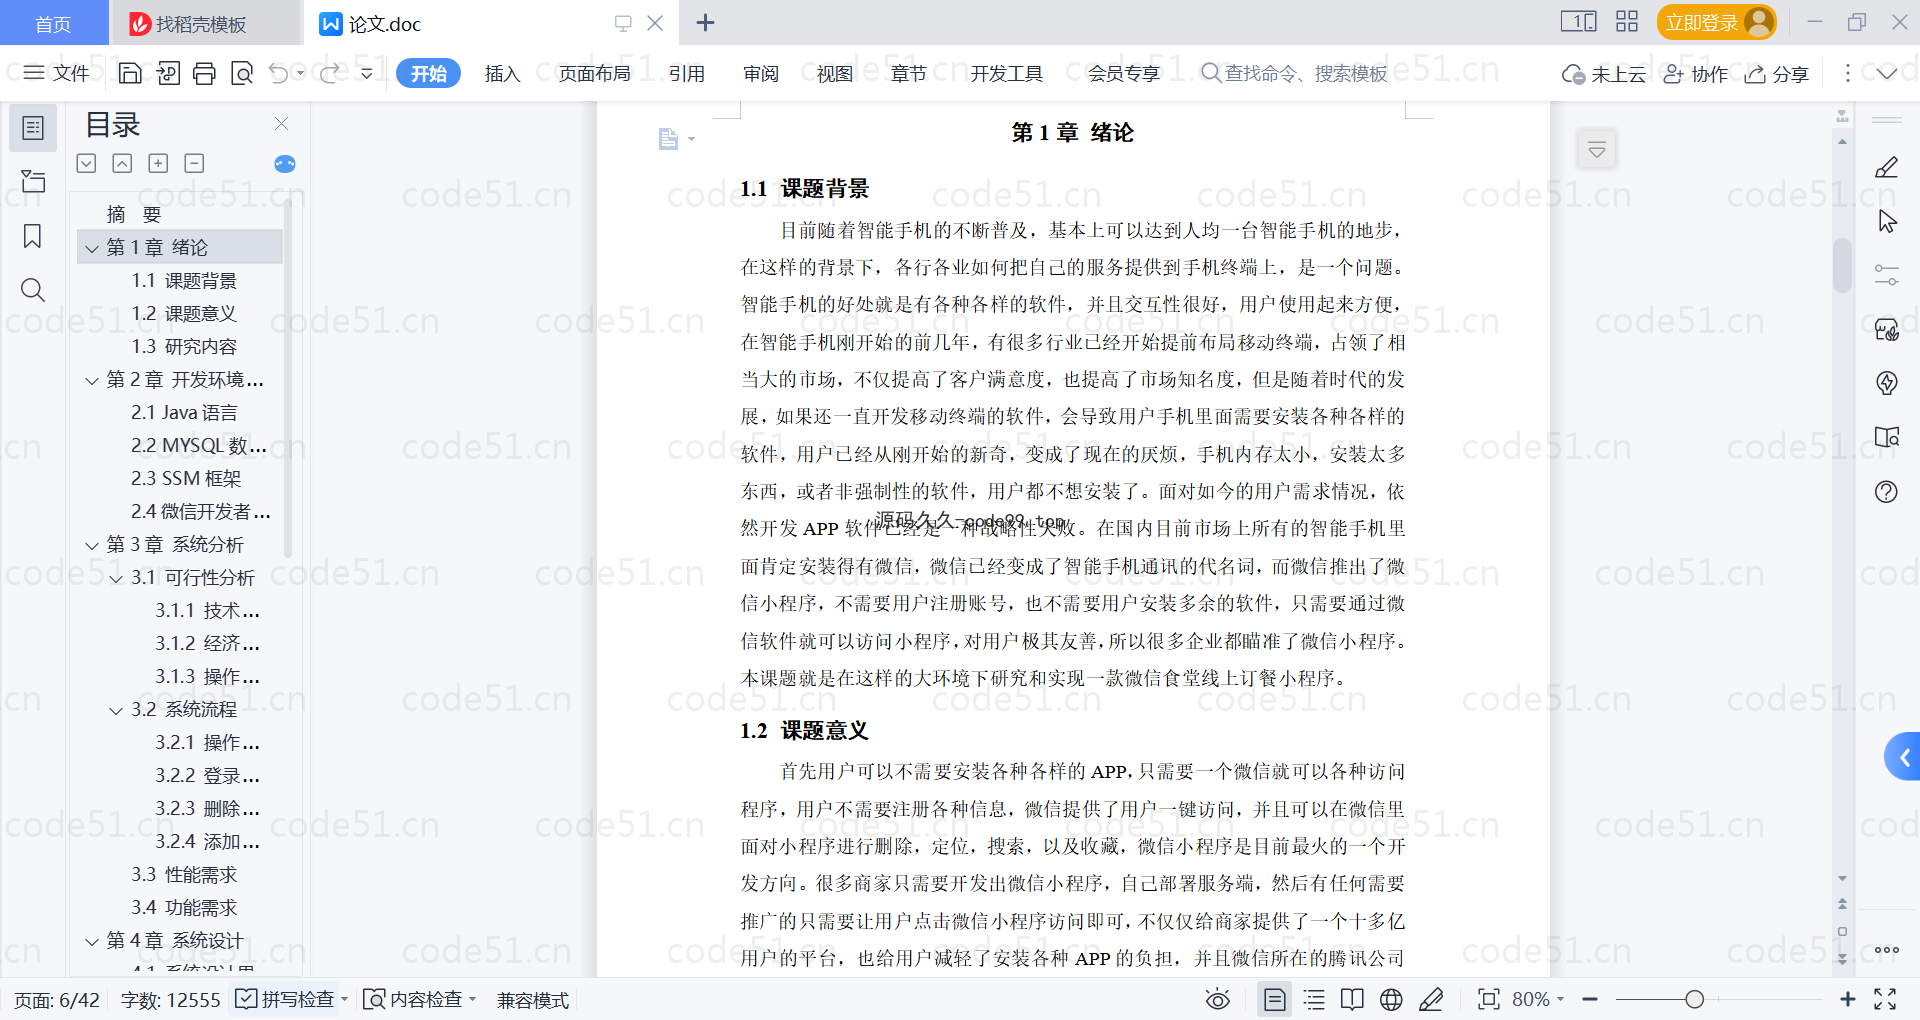The width and height of the screenshot is (1920, 1020).
Task: Open the 会员专享 tab
Action: coord(1124,73)
